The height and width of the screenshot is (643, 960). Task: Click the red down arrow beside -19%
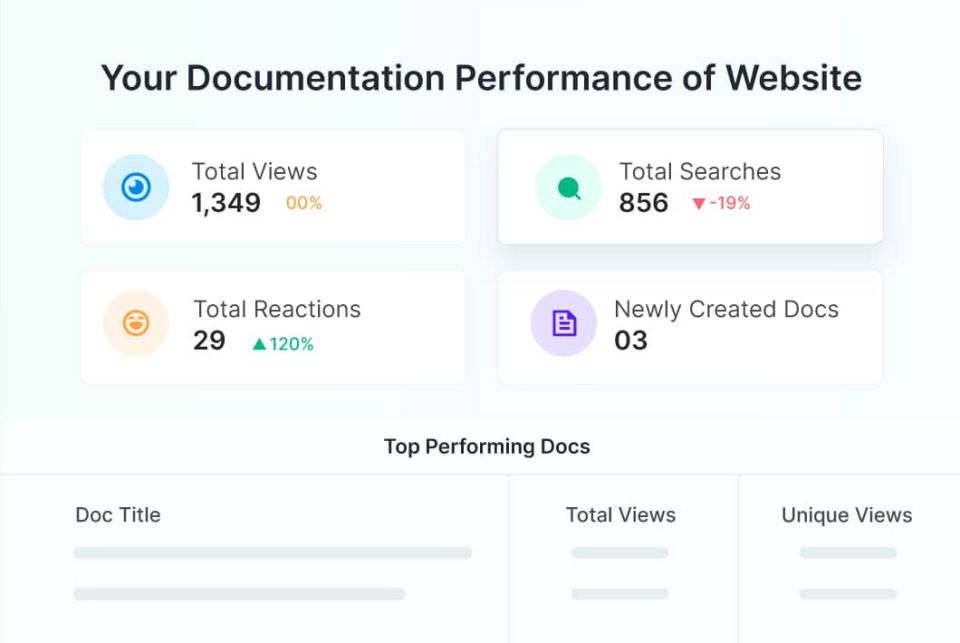[x=698, y=204]
